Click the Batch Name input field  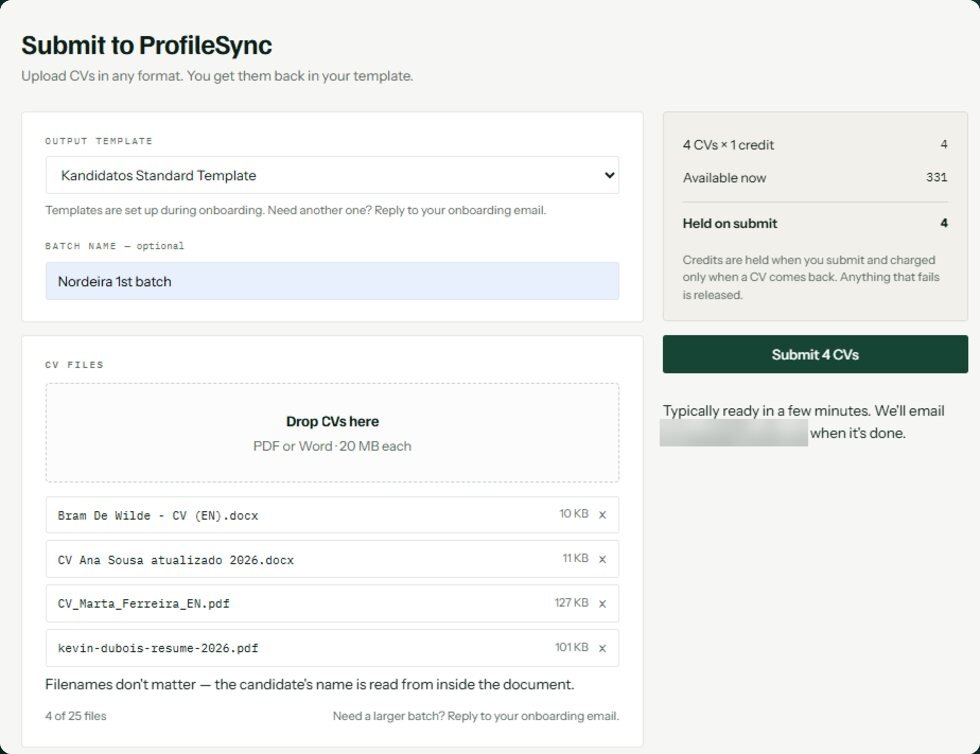[x=332, y=281]
